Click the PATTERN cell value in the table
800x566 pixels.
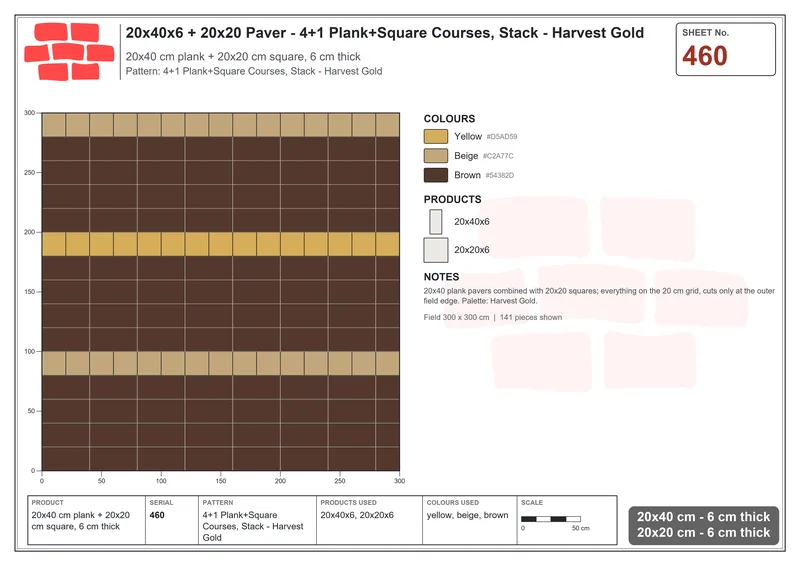(253, 527)
